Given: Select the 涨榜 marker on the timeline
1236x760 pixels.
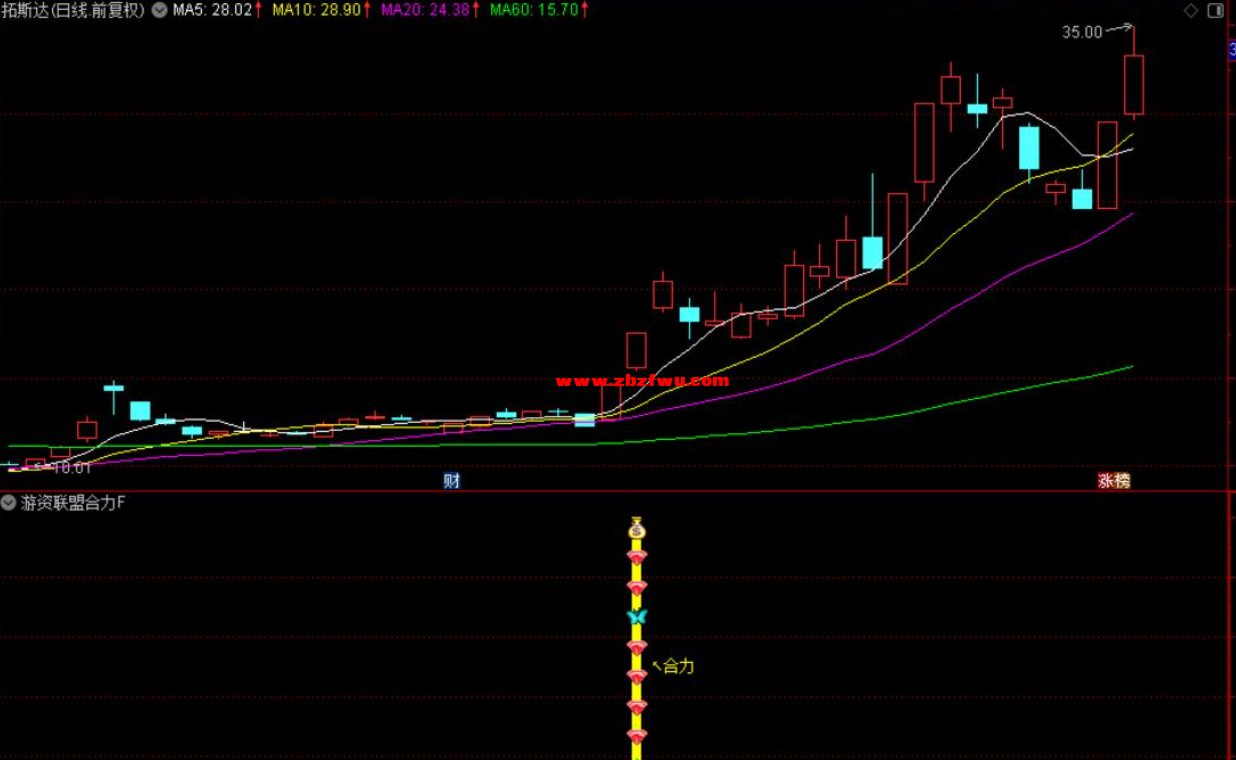Looking at the screenshot, I should click(x=1114, y=481).
